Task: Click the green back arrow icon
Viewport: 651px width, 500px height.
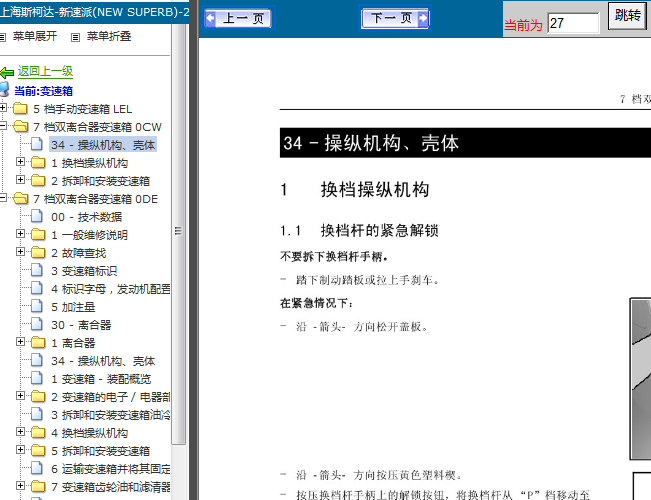Action: point(7,73)
